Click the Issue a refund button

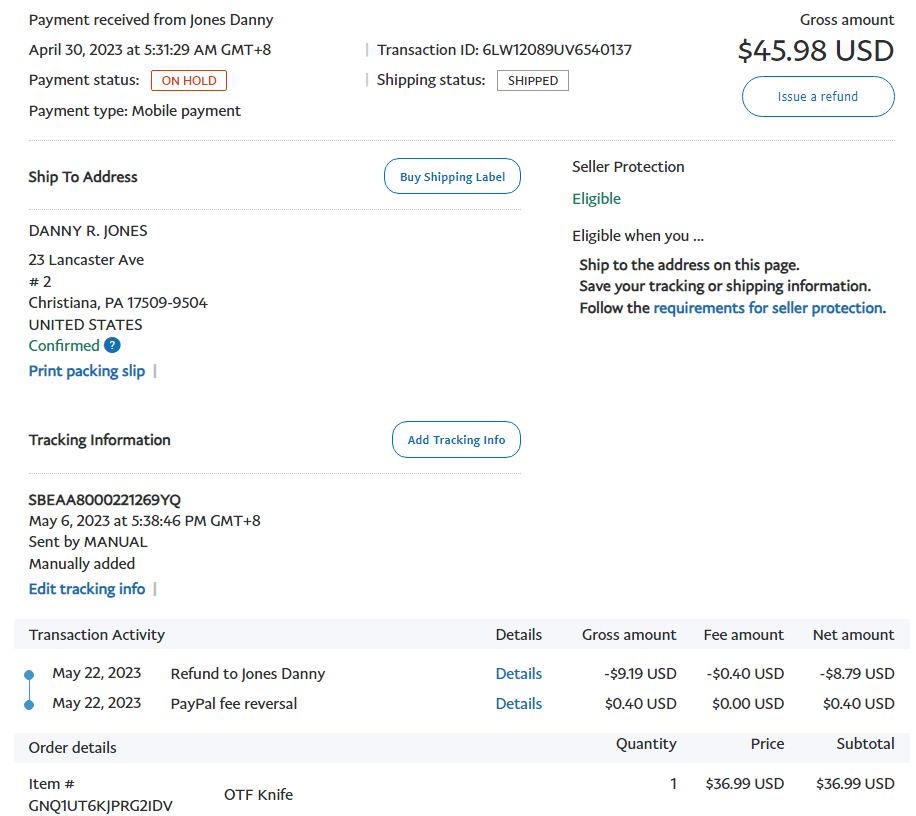(818, 97)
